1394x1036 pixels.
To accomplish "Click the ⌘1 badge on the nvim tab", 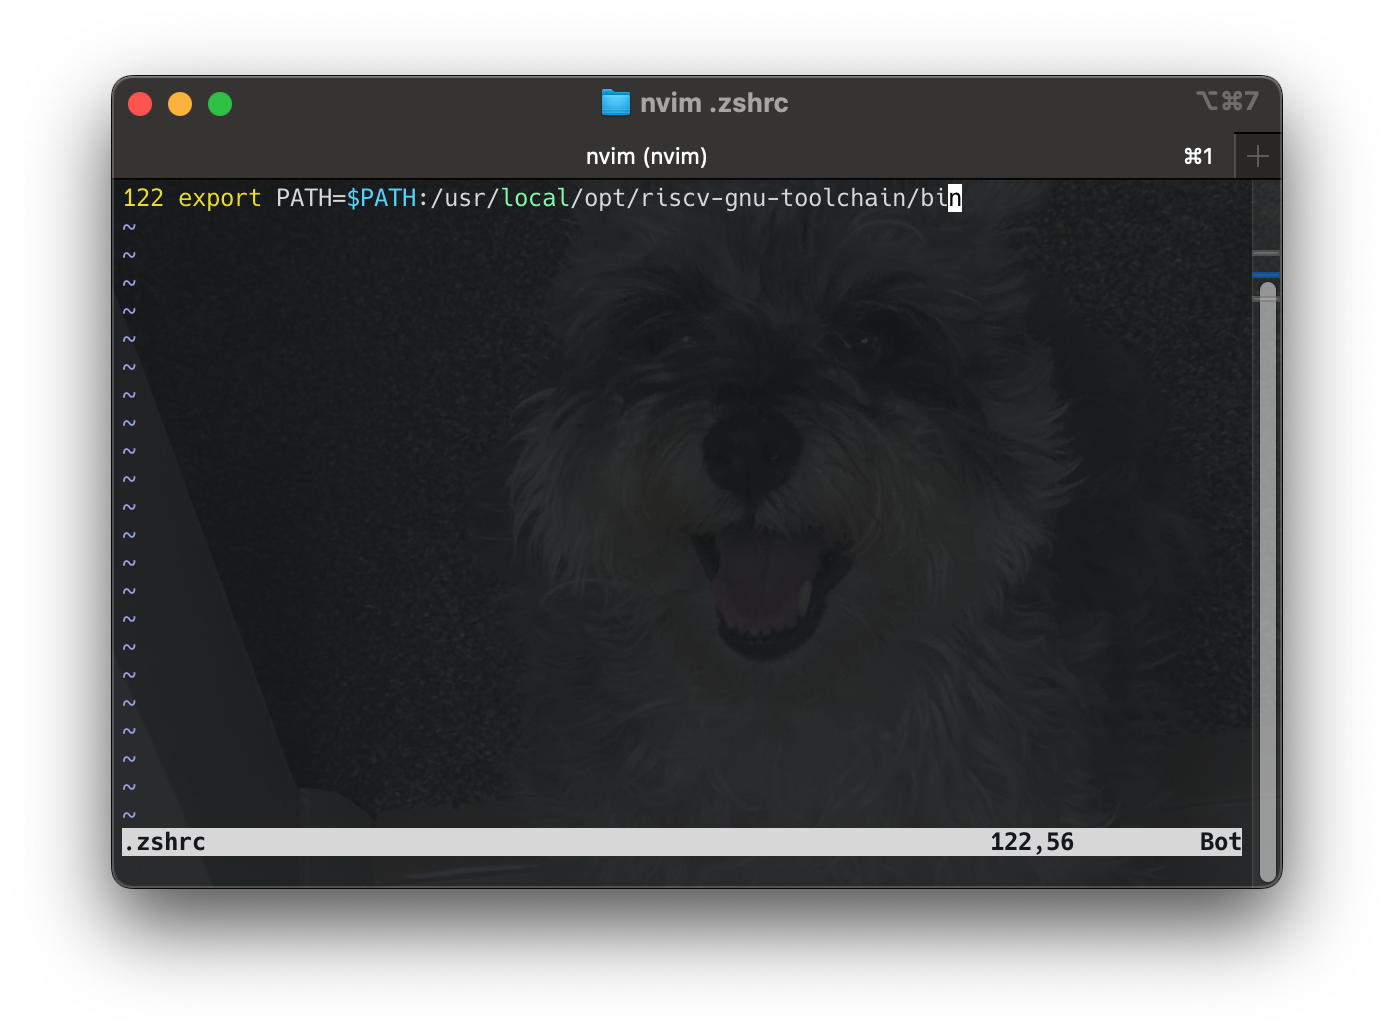I will [1197, 156].
